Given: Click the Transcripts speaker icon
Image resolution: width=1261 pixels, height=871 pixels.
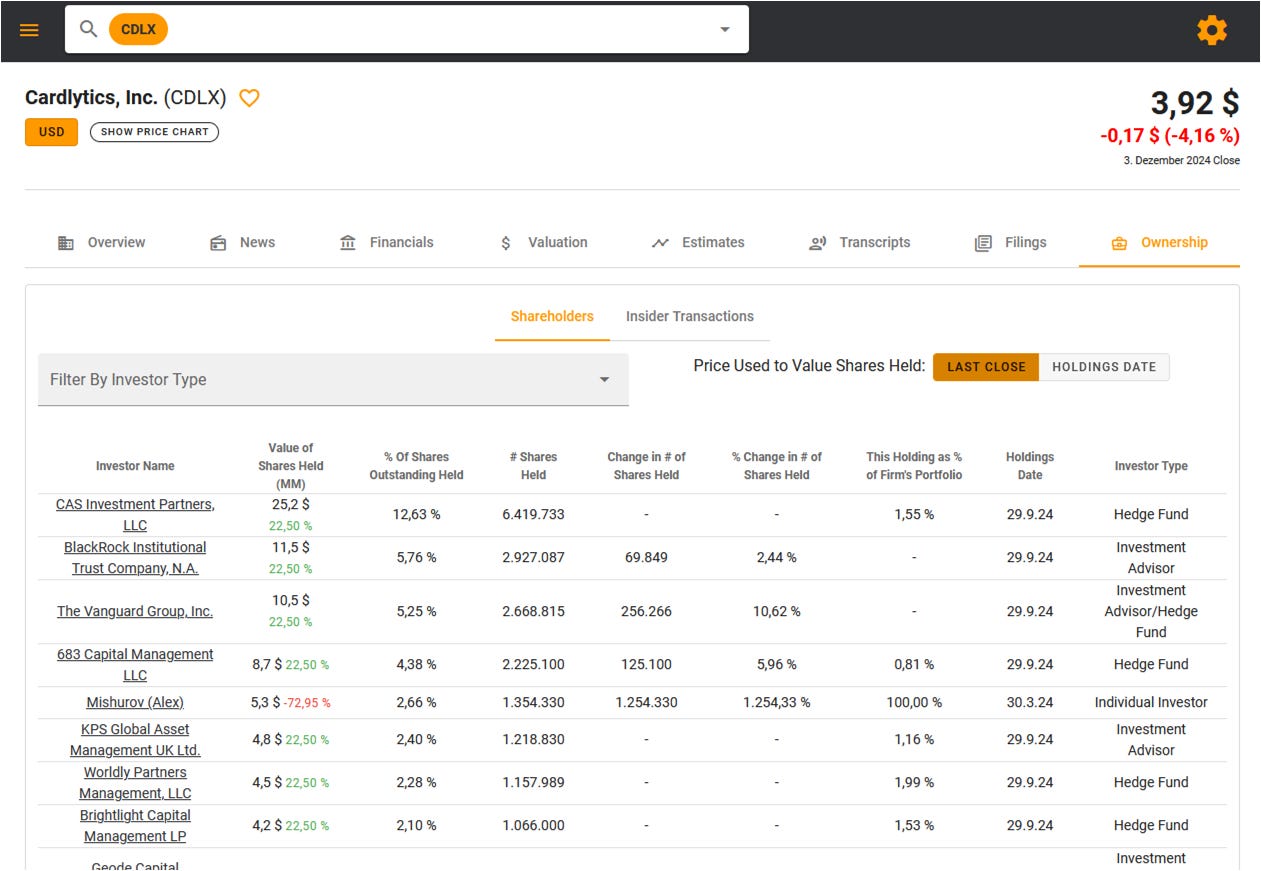Looking at the screenshot, I should 818,243.
